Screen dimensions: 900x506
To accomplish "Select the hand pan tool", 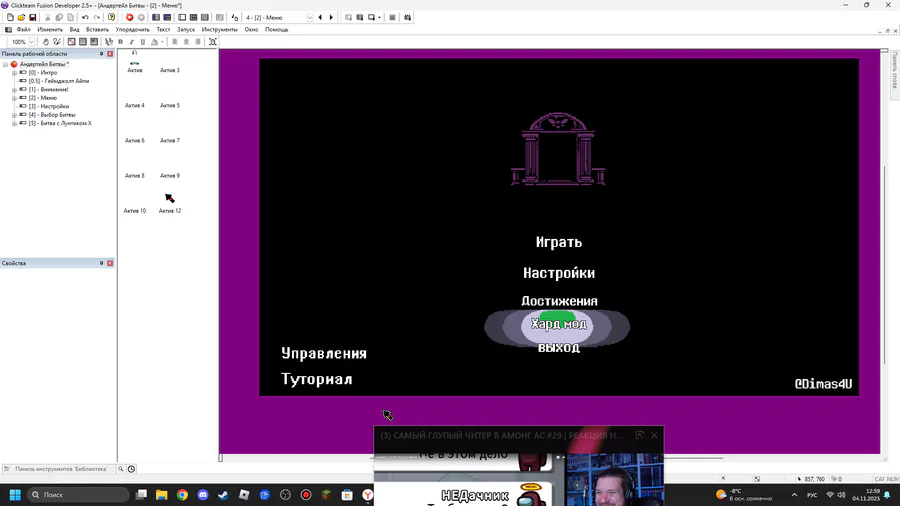I will point(46,42).
